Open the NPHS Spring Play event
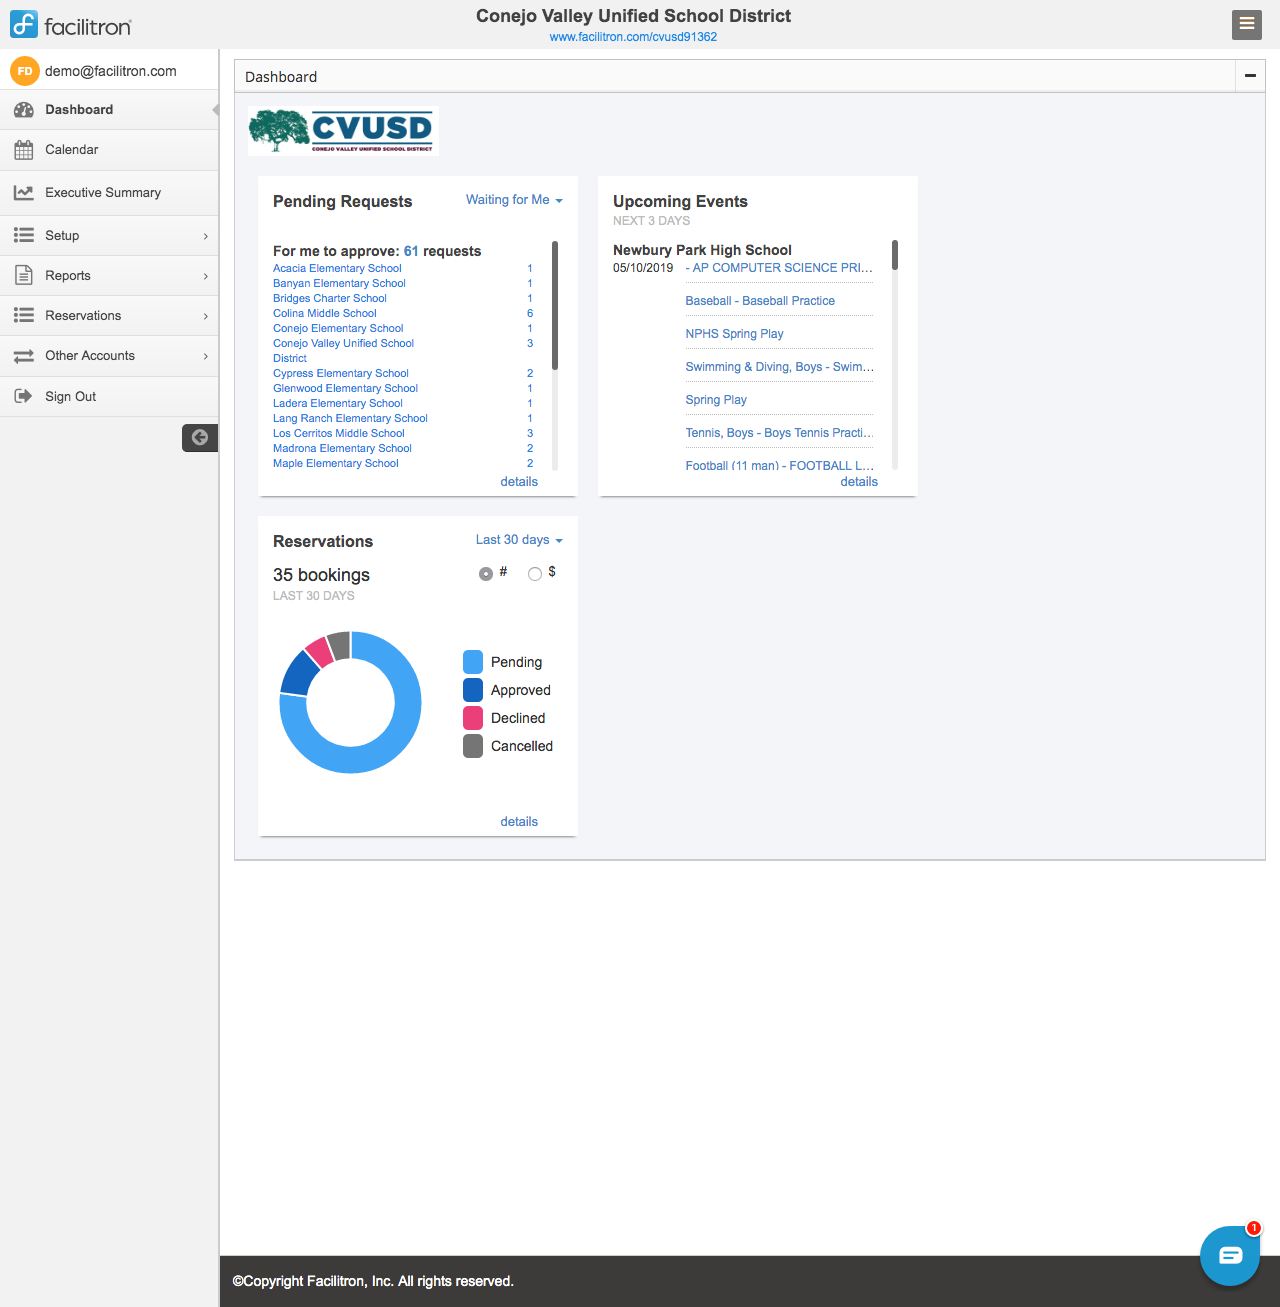Viewport: 1280px width, 1307px height. 734,334
